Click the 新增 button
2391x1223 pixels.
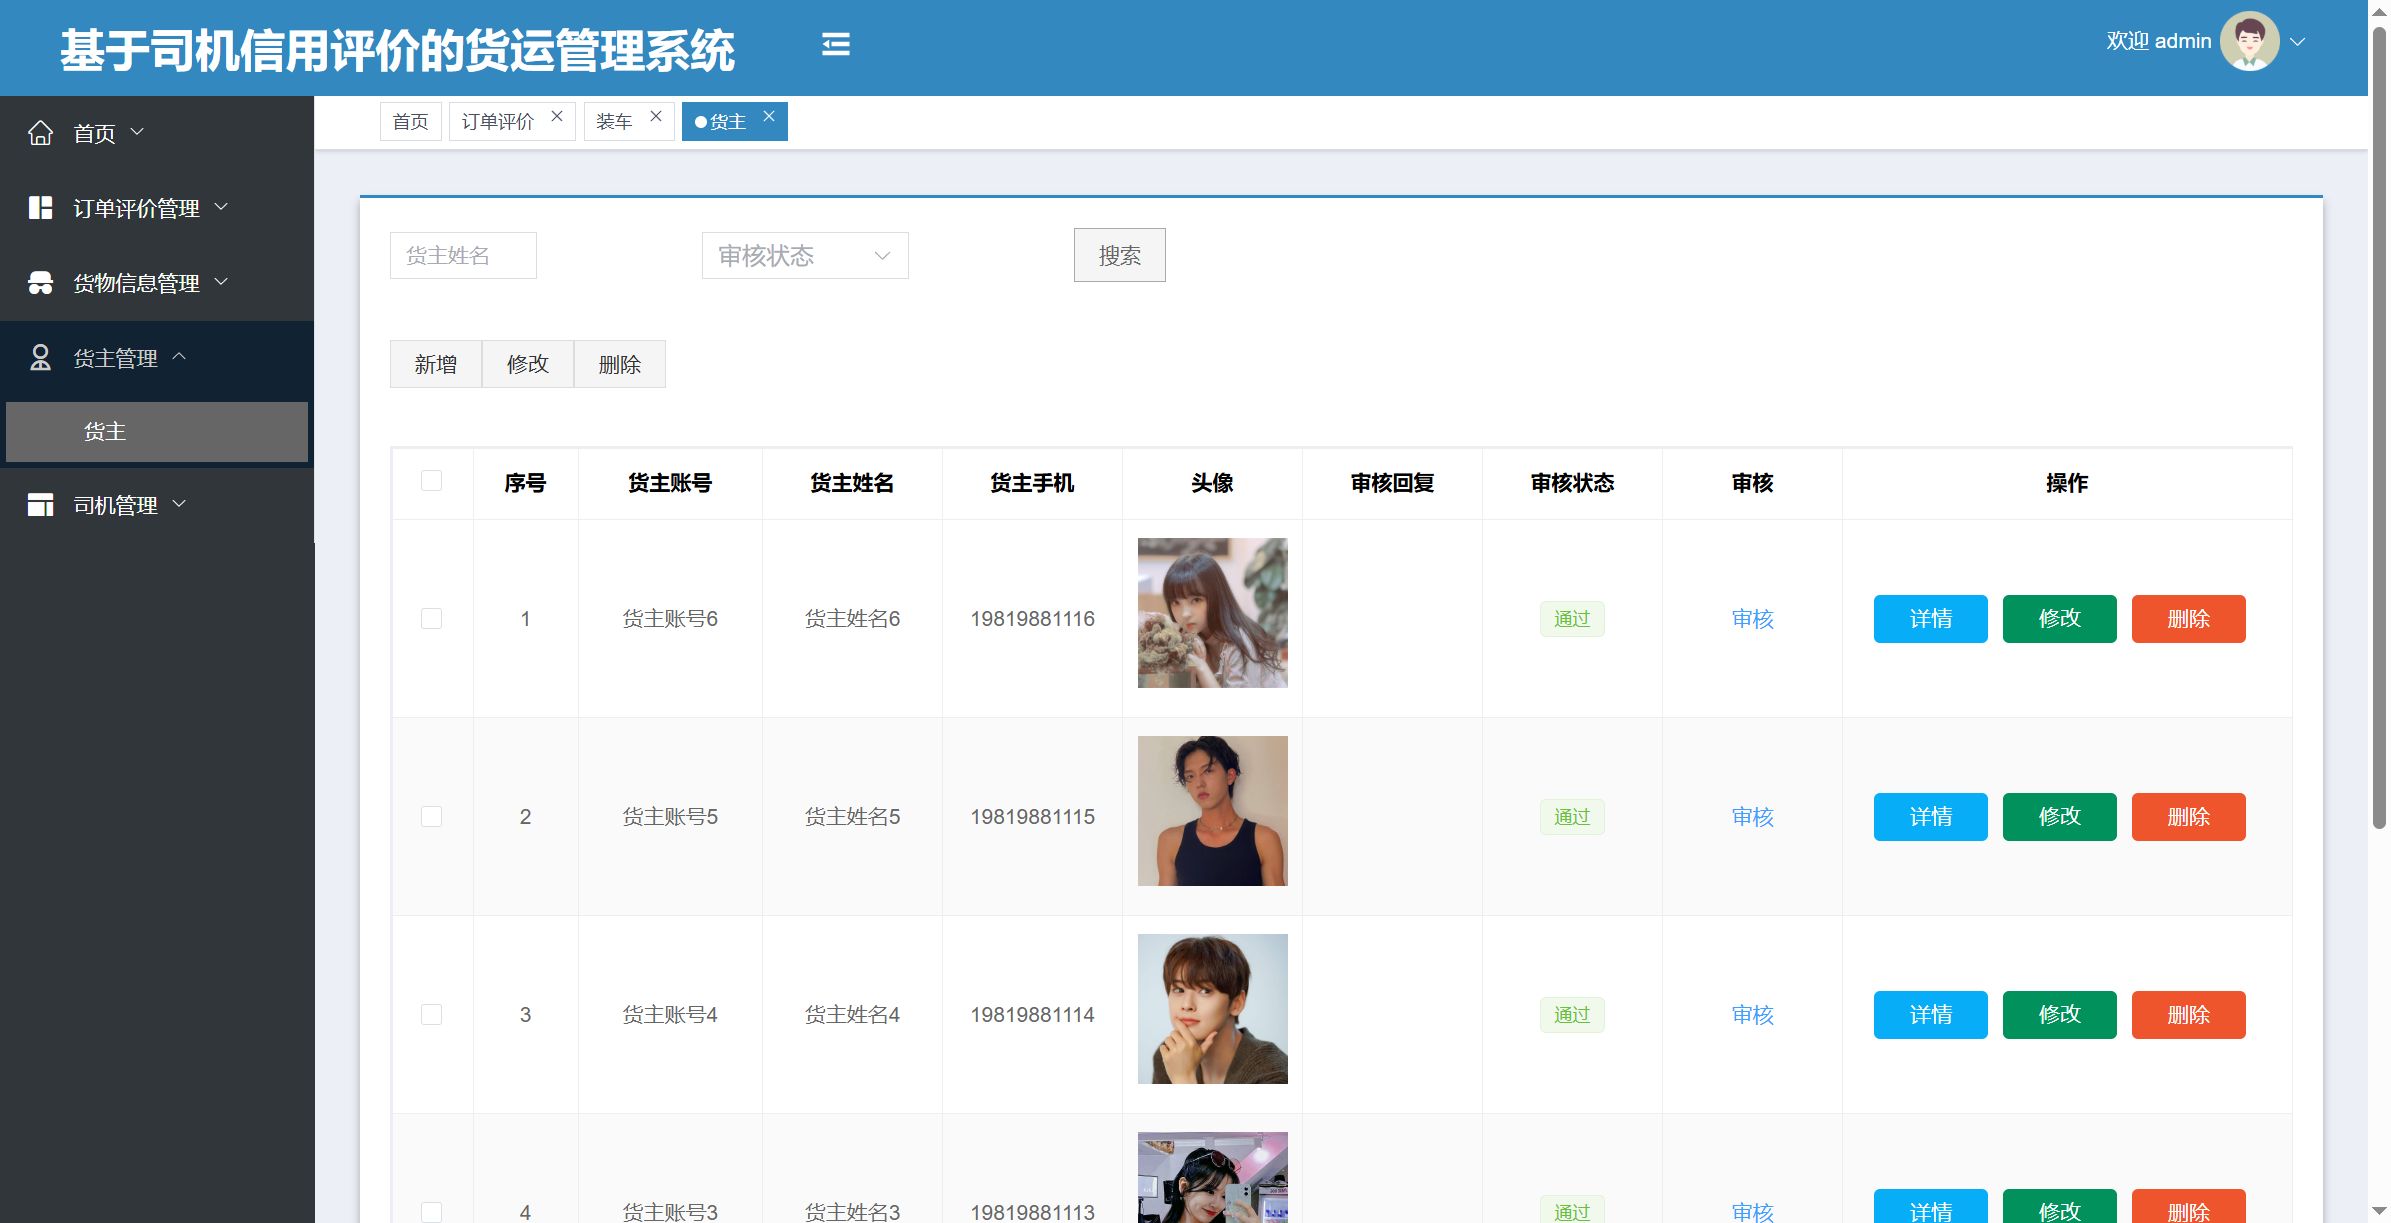click(436, 364)
